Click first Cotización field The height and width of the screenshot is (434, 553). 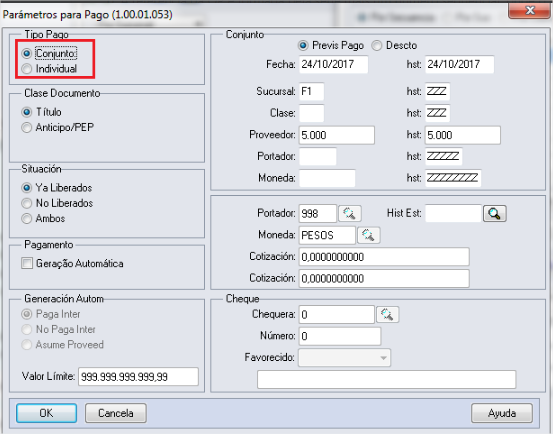(384, 257)
